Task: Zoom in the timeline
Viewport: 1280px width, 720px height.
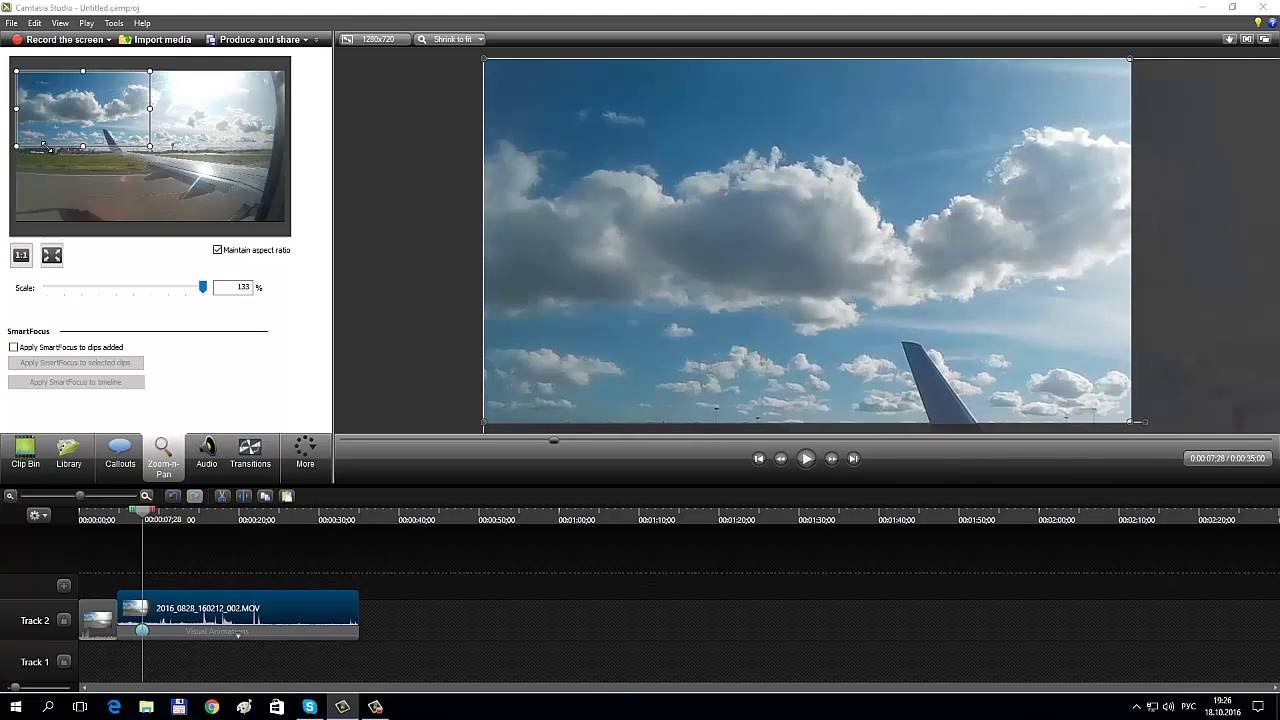Action: click(146, 496)
